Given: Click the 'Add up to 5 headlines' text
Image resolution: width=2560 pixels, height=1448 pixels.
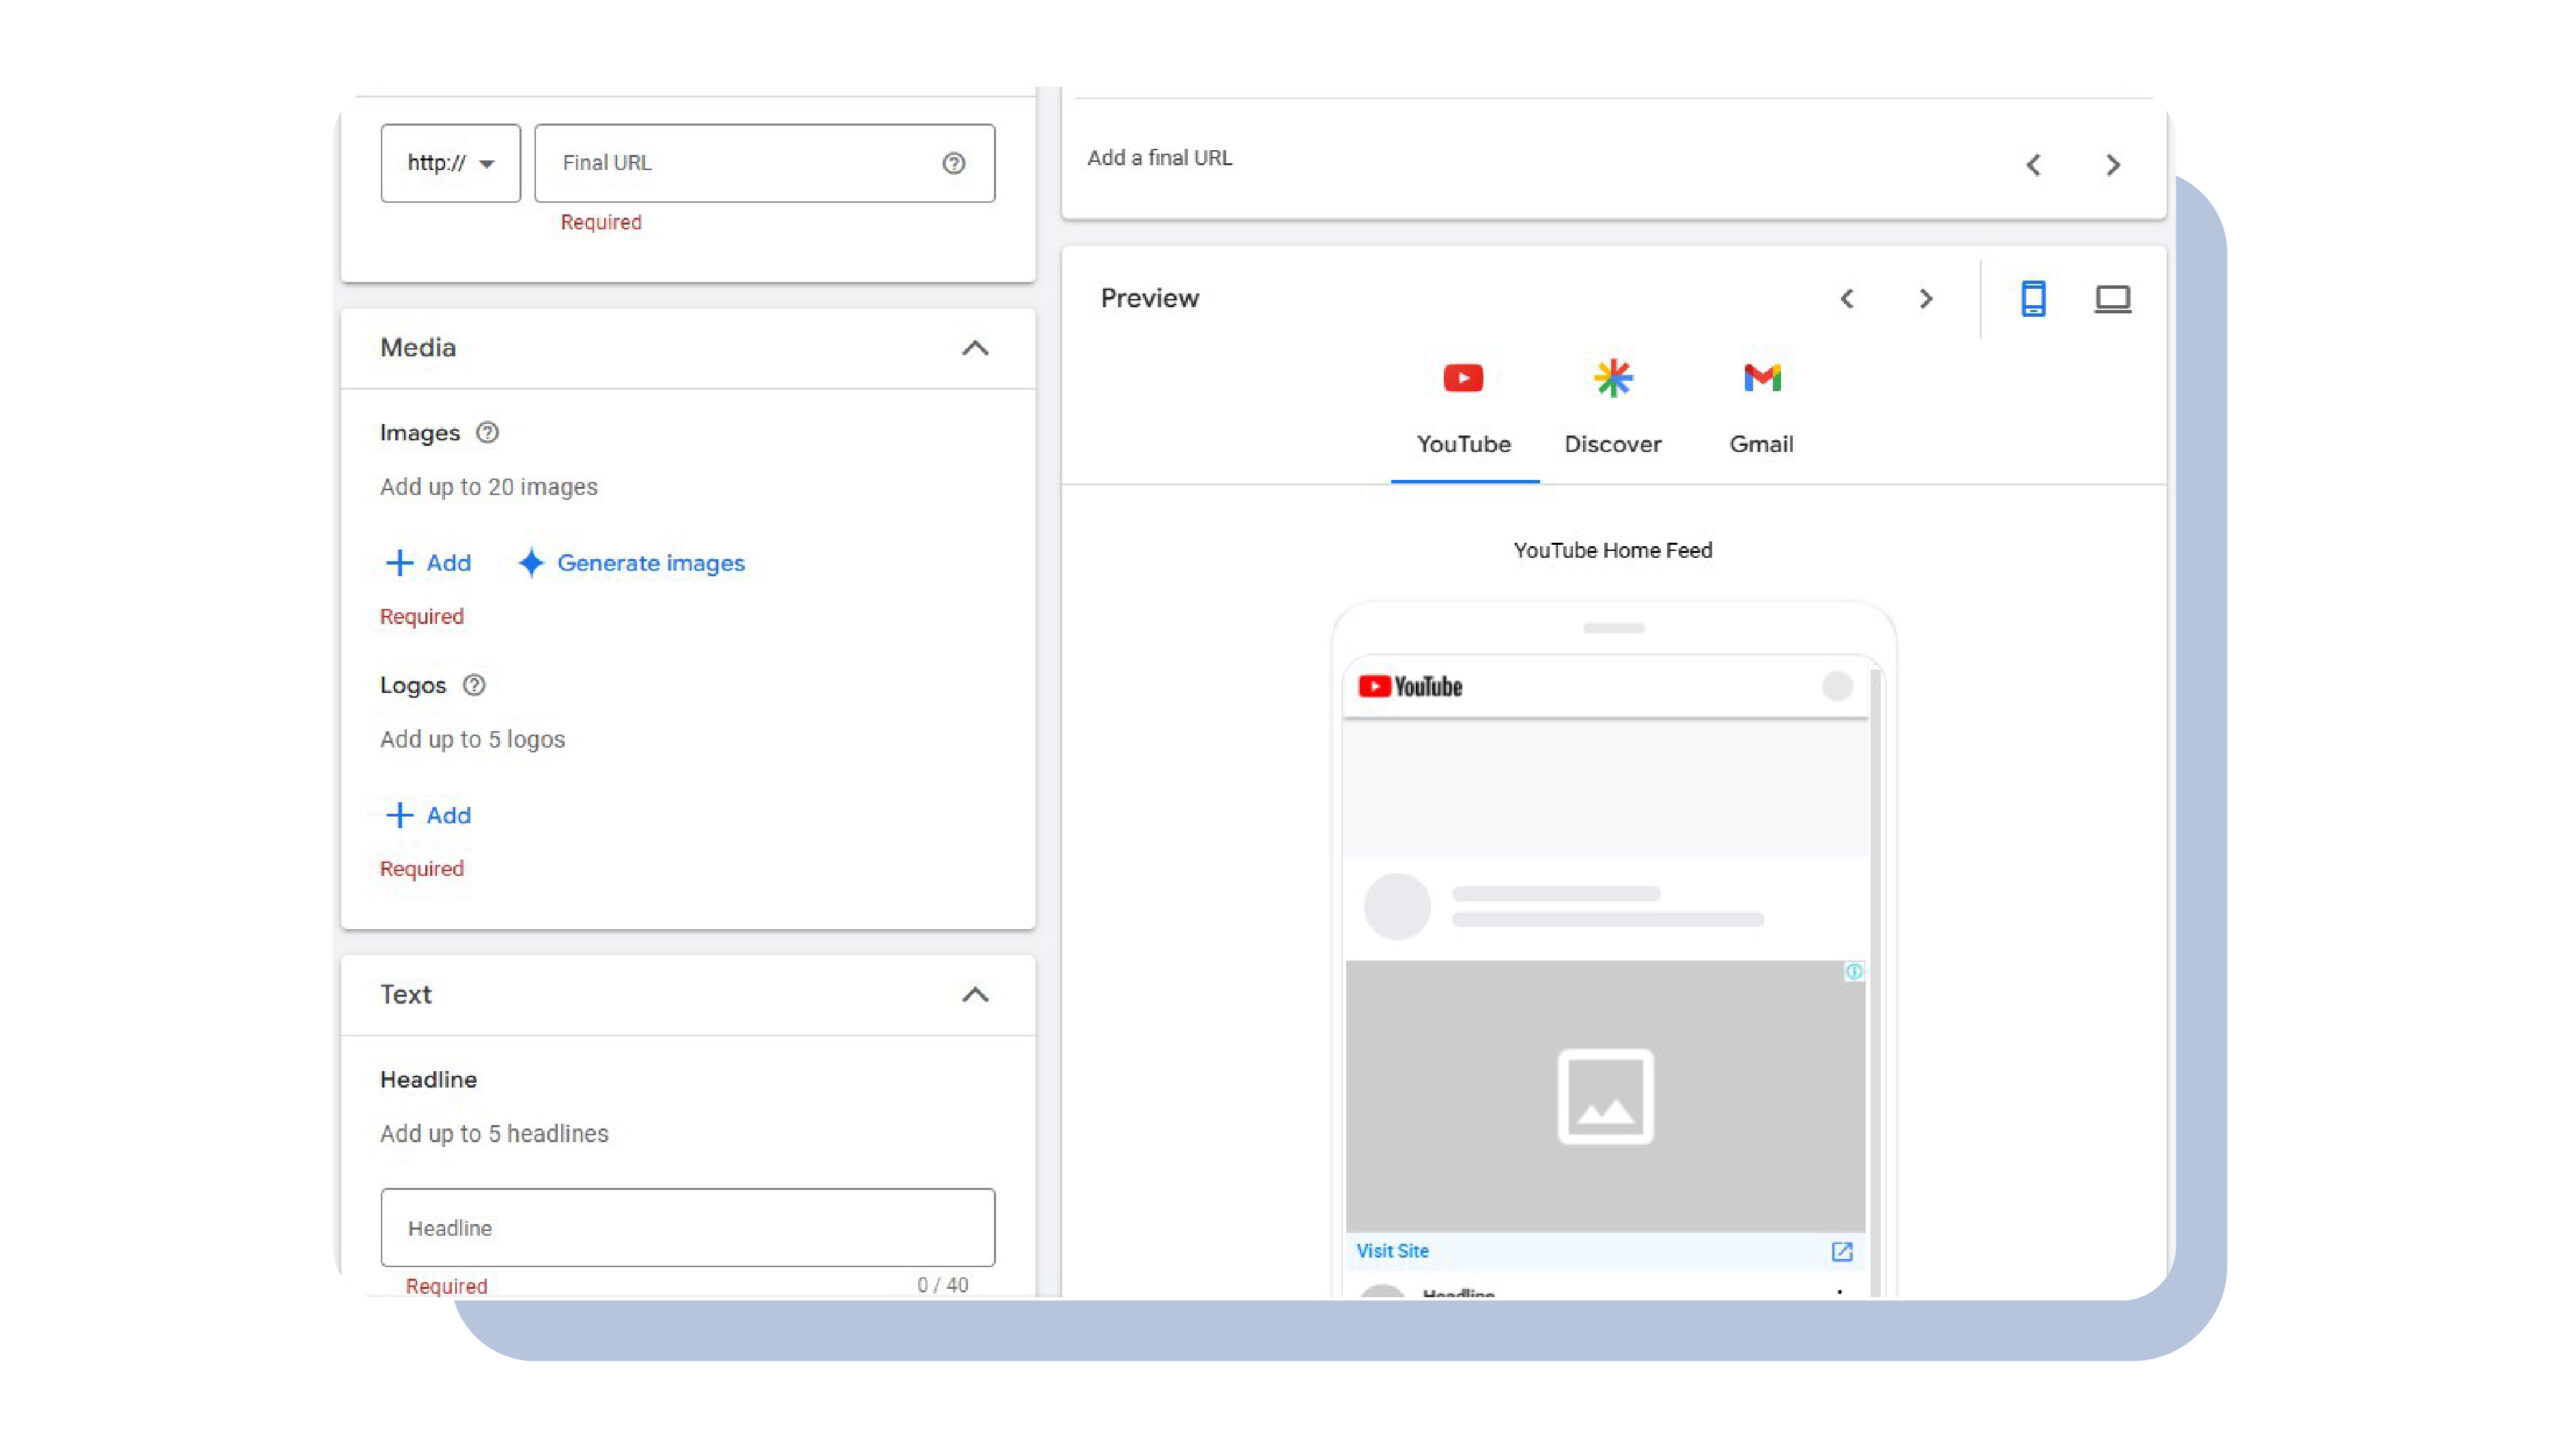Looking at the screenshot, I should point(494,1133).
